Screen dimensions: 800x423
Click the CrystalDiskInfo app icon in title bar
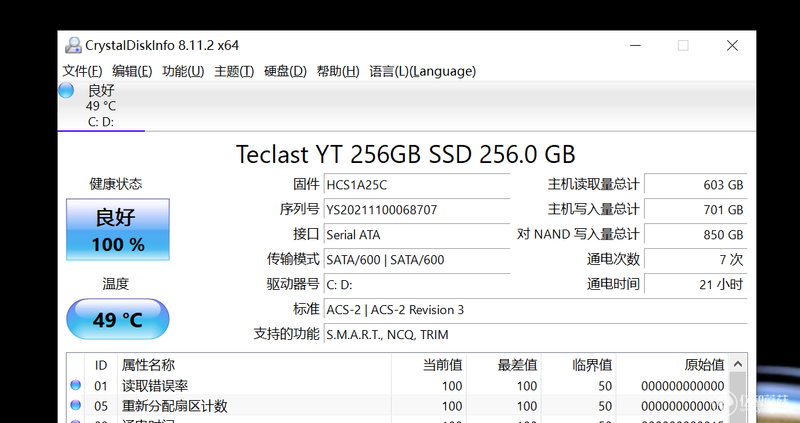73,45
